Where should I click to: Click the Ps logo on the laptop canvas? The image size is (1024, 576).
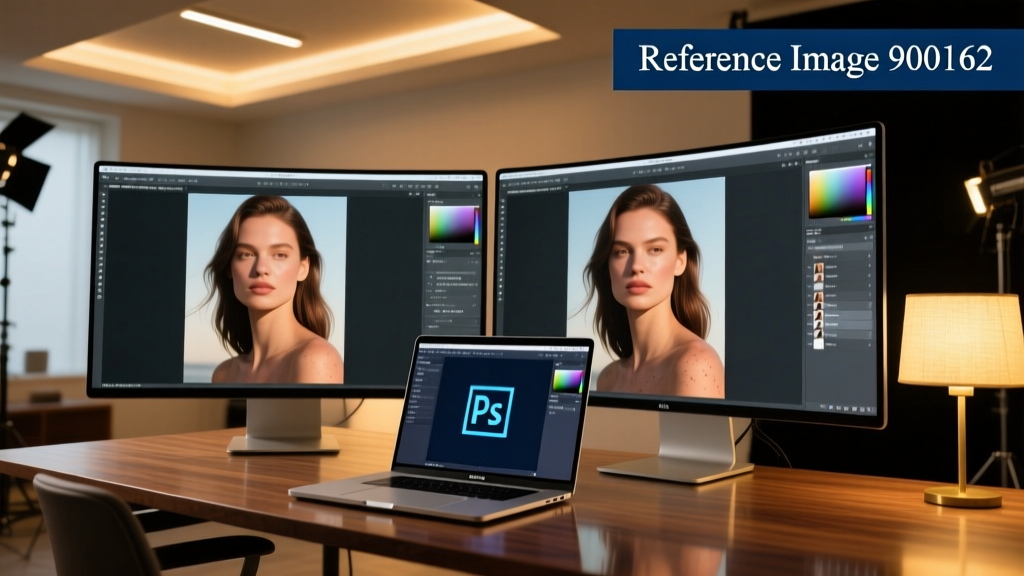(488, 411)
